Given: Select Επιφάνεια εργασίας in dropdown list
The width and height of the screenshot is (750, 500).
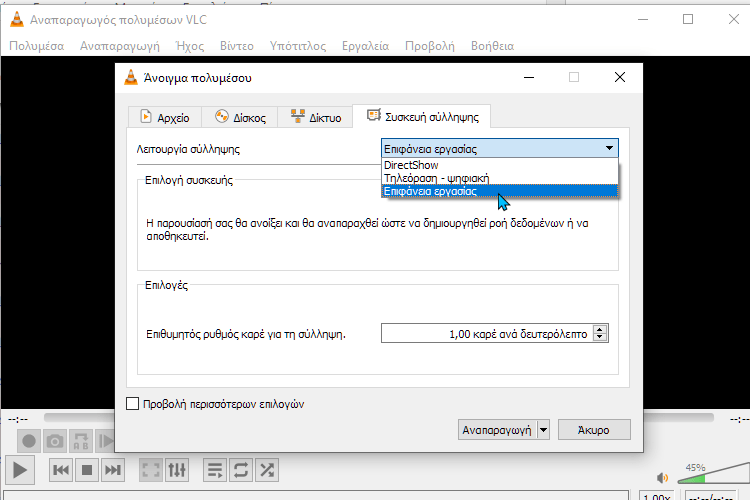Looking at the screenshot, I should 499,191.
